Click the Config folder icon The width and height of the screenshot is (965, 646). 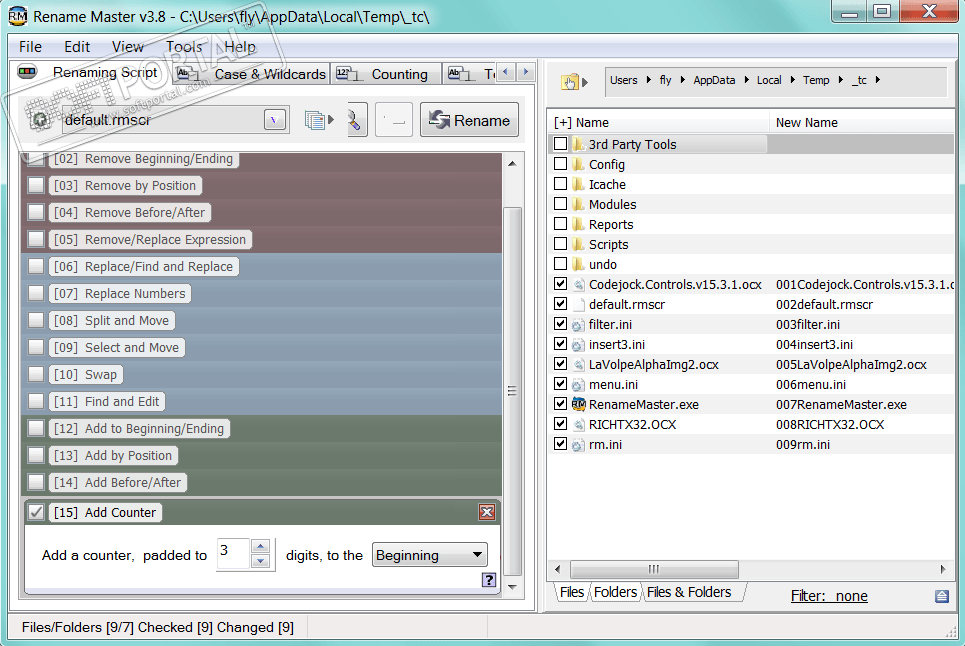tap(578, 164)
